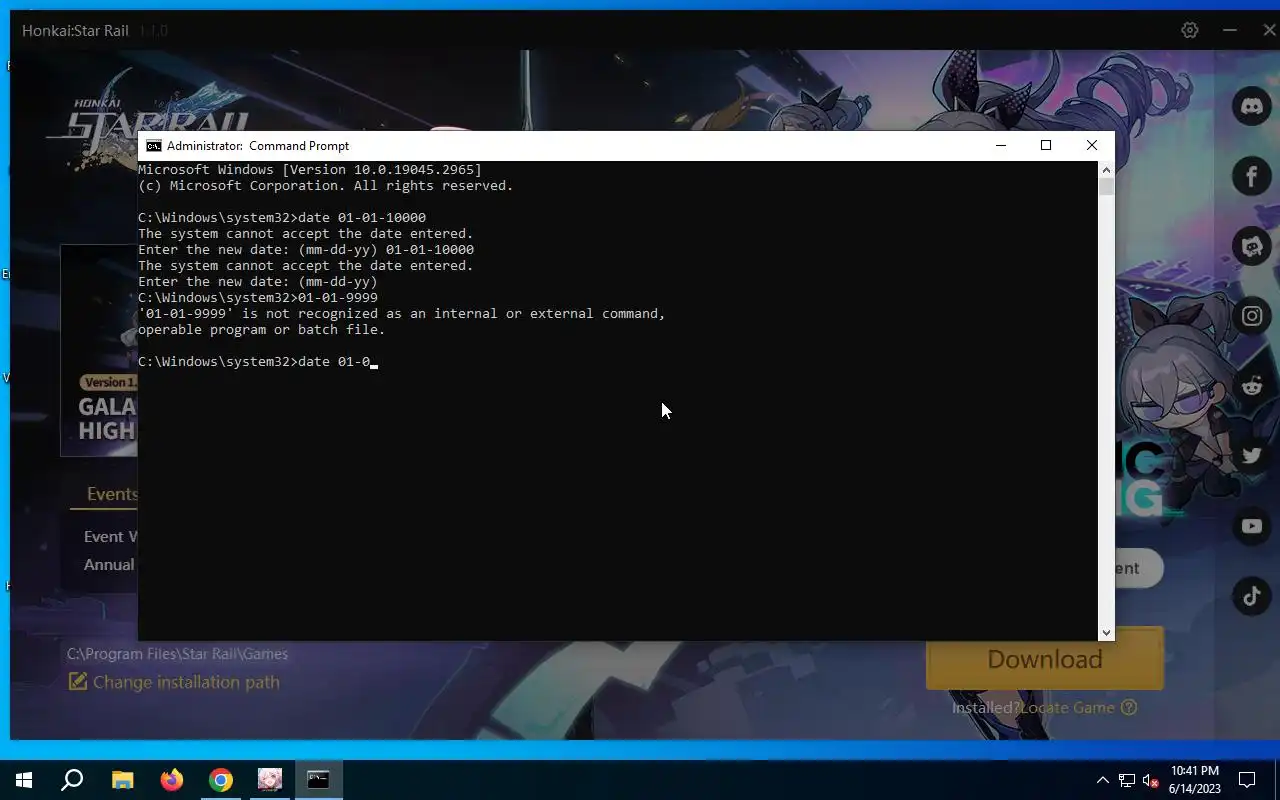Viewport: 1280px width, 800px height.
Task: Open second Discord-style icon in launcher sidebar
Action: click(x=1251, y=246)
